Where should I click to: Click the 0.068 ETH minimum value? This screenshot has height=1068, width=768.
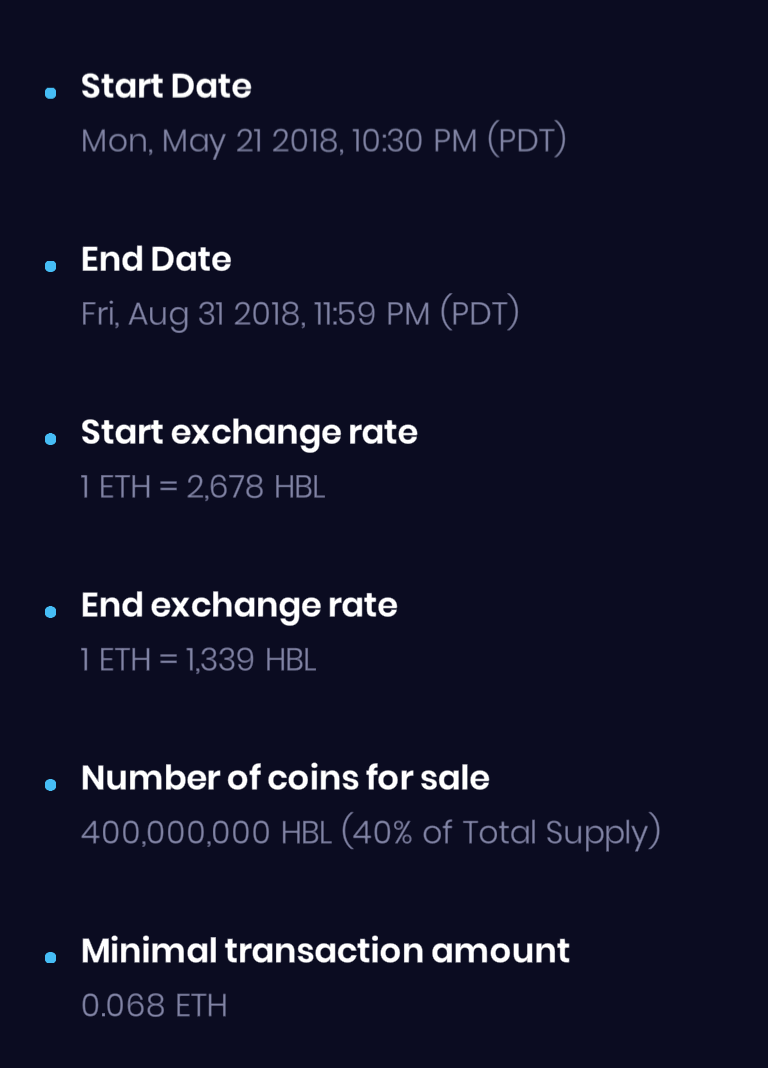154,1006
